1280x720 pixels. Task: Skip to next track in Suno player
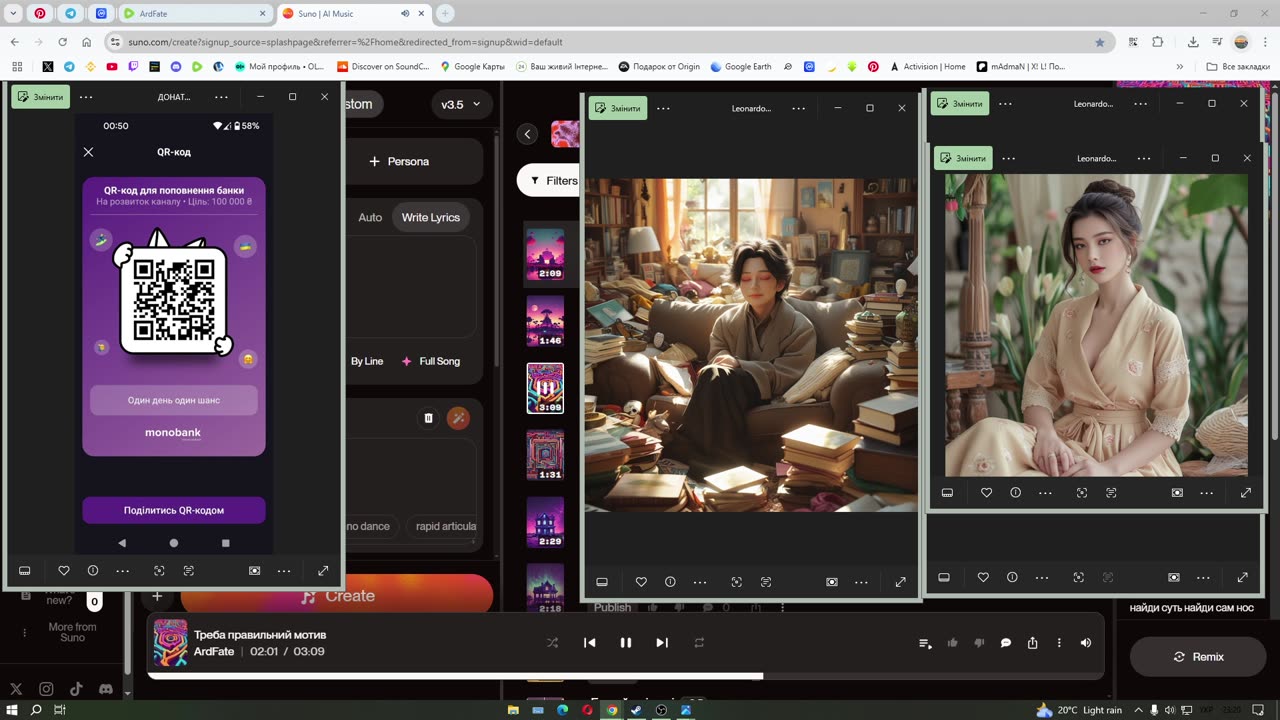click(662, 643)
